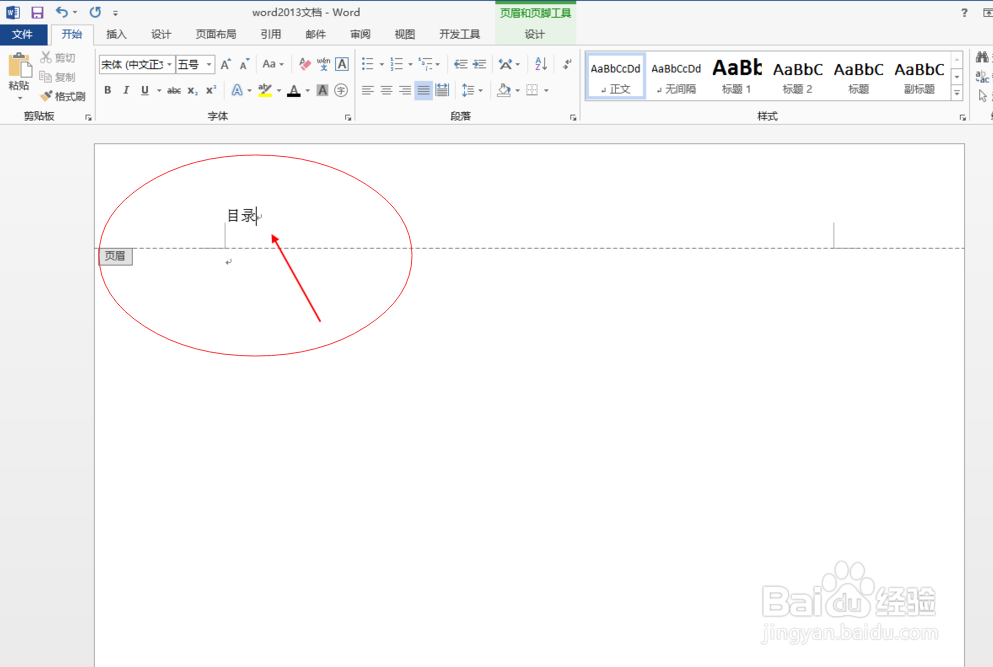Switch to the 插入 tab
993x667 pixels.
coord(117,34)
